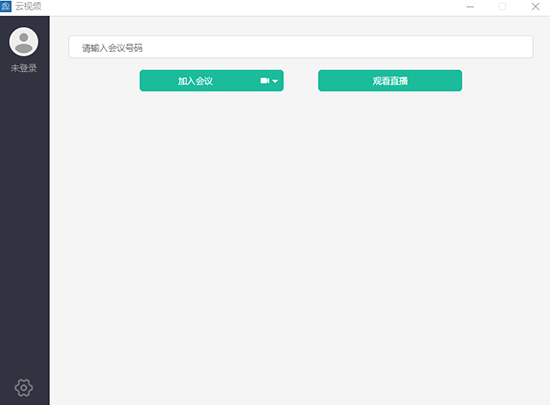
Task: Click the 云视频 title text
Action: click(28, 6)
